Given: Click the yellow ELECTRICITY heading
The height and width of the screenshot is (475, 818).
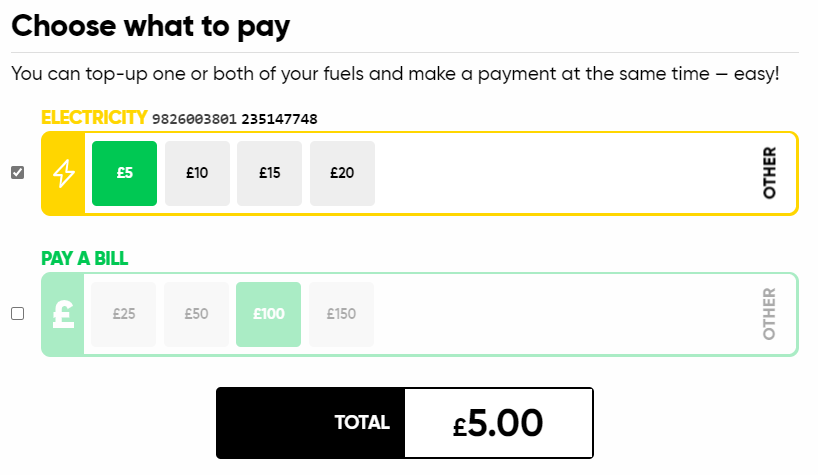Looking at the screenshot, I should [x=94, y=117].
